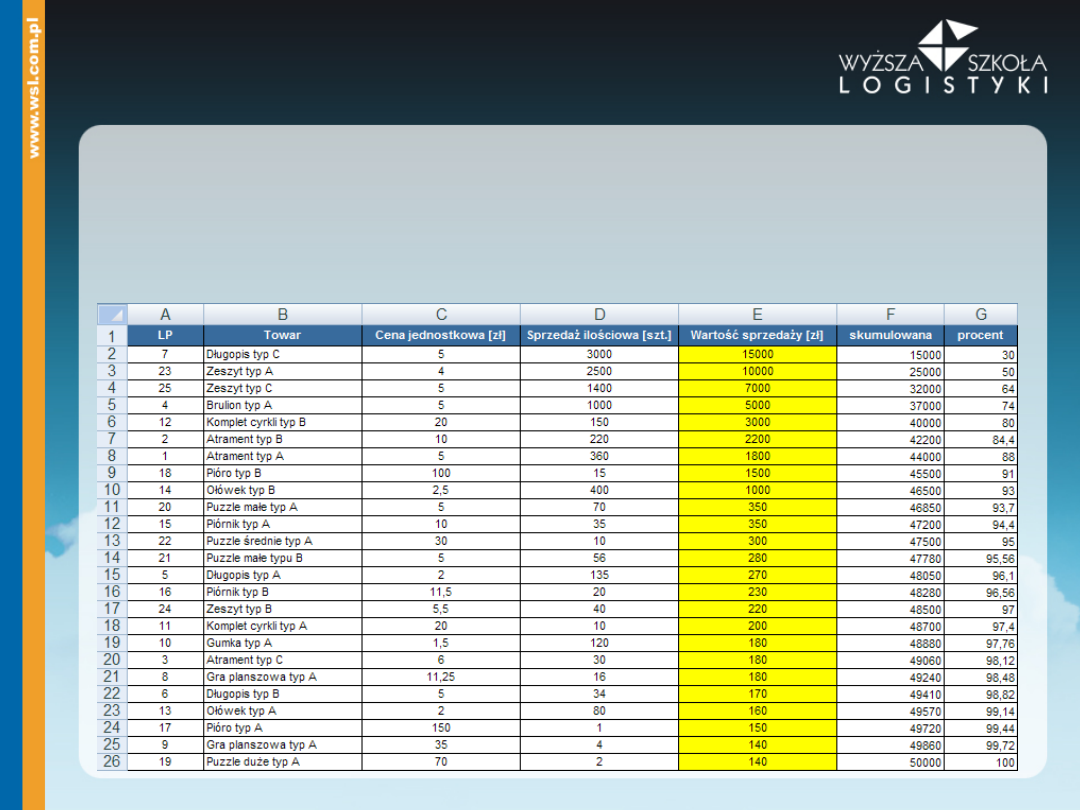Select column E header

point(757,314)
